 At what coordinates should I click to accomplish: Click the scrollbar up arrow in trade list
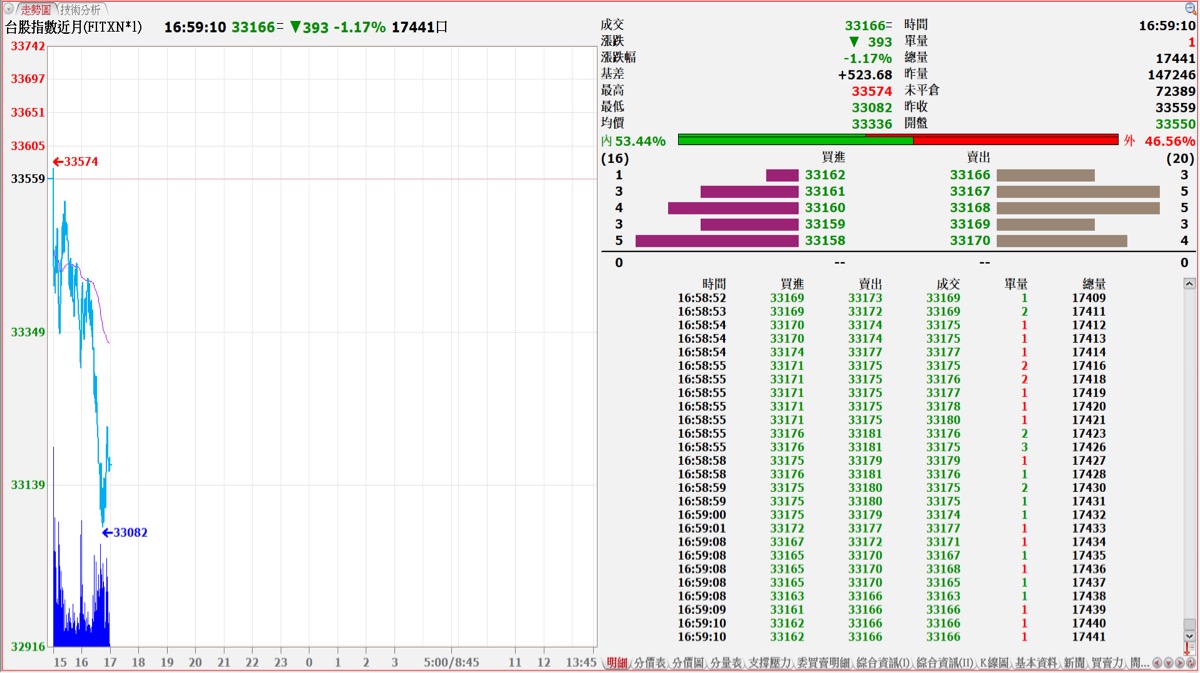click(1189, 284)
